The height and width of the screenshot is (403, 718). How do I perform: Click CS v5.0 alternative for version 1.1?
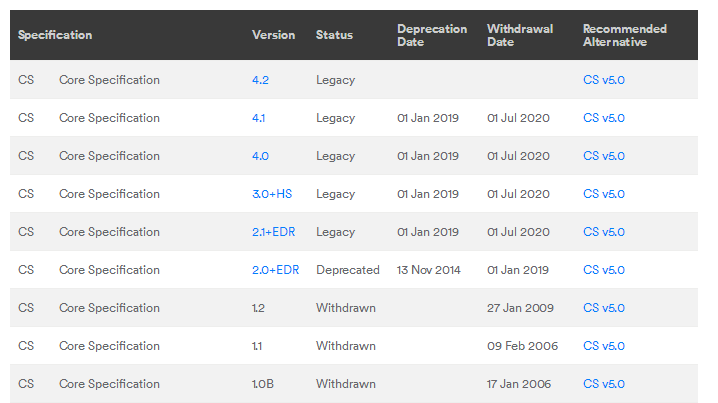(x=603, y=346)
